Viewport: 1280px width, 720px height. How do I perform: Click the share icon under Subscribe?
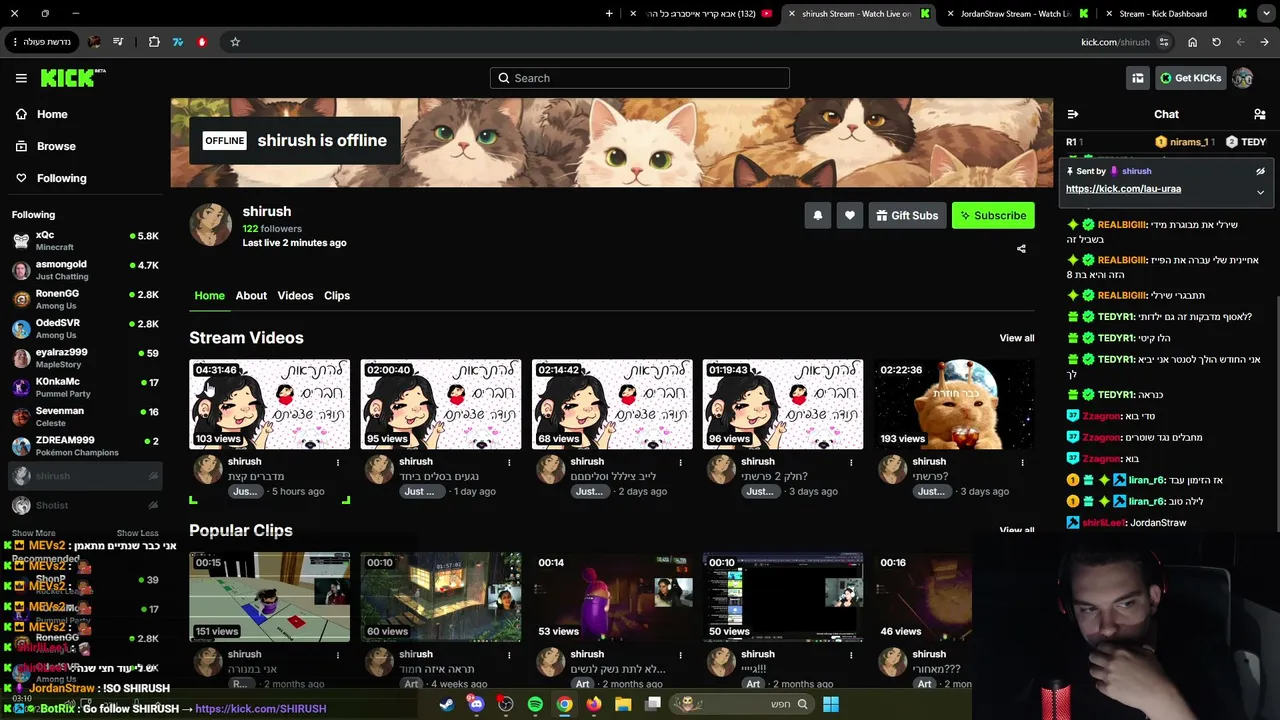click(1021, 249)
